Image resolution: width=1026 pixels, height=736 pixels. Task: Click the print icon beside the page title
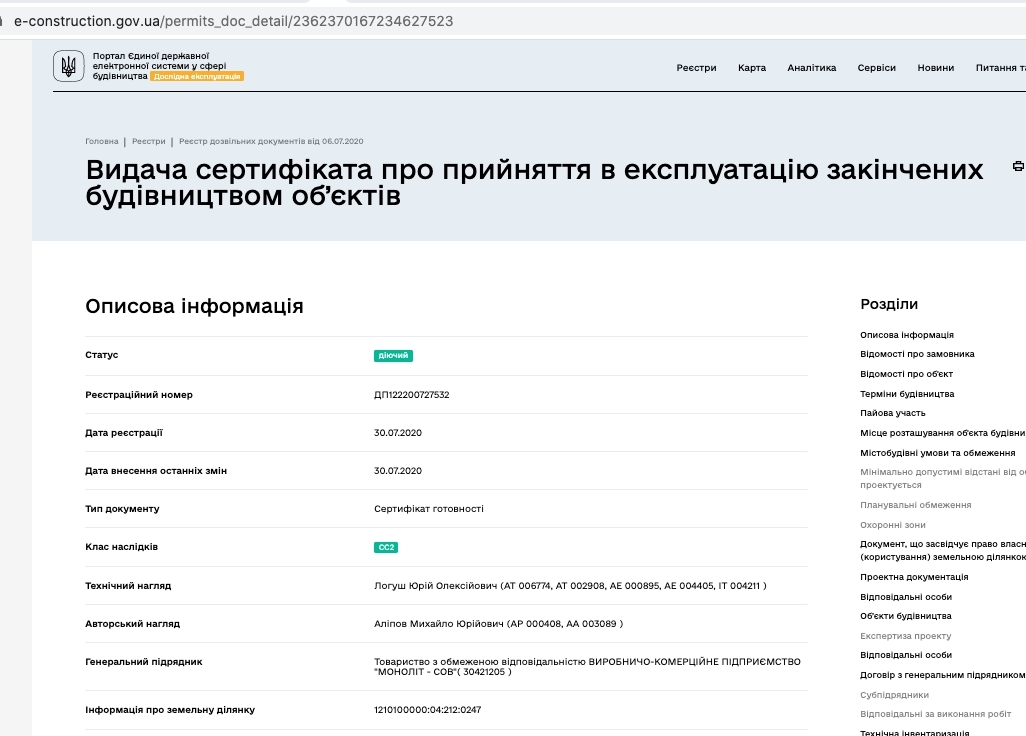1018,166
